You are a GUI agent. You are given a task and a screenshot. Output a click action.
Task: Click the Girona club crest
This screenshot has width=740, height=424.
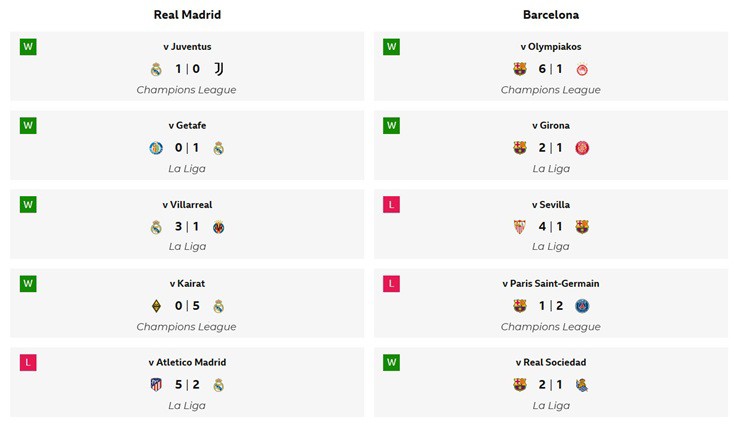pos(582,148)
